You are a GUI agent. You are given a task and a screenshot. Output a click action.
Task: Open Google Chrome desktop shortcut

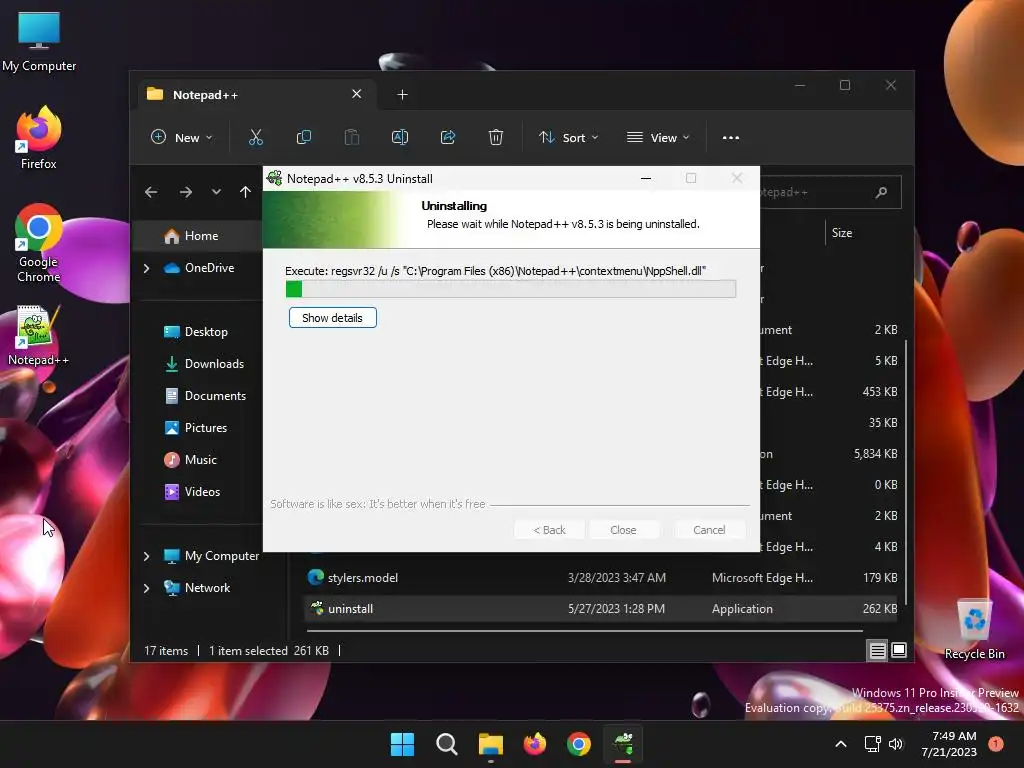click(x=39, y=243)
